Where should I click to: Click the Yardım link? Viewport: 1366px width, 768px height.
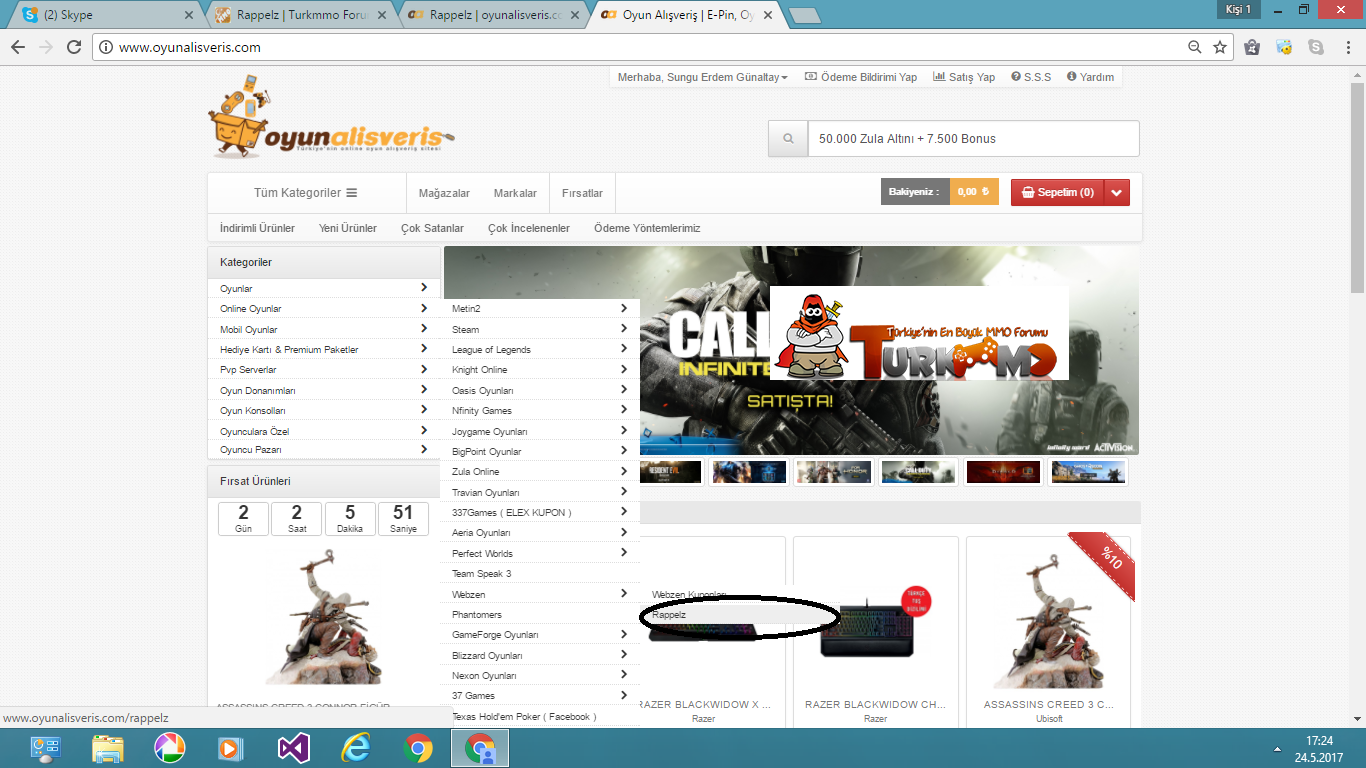tap(1090, 77)
